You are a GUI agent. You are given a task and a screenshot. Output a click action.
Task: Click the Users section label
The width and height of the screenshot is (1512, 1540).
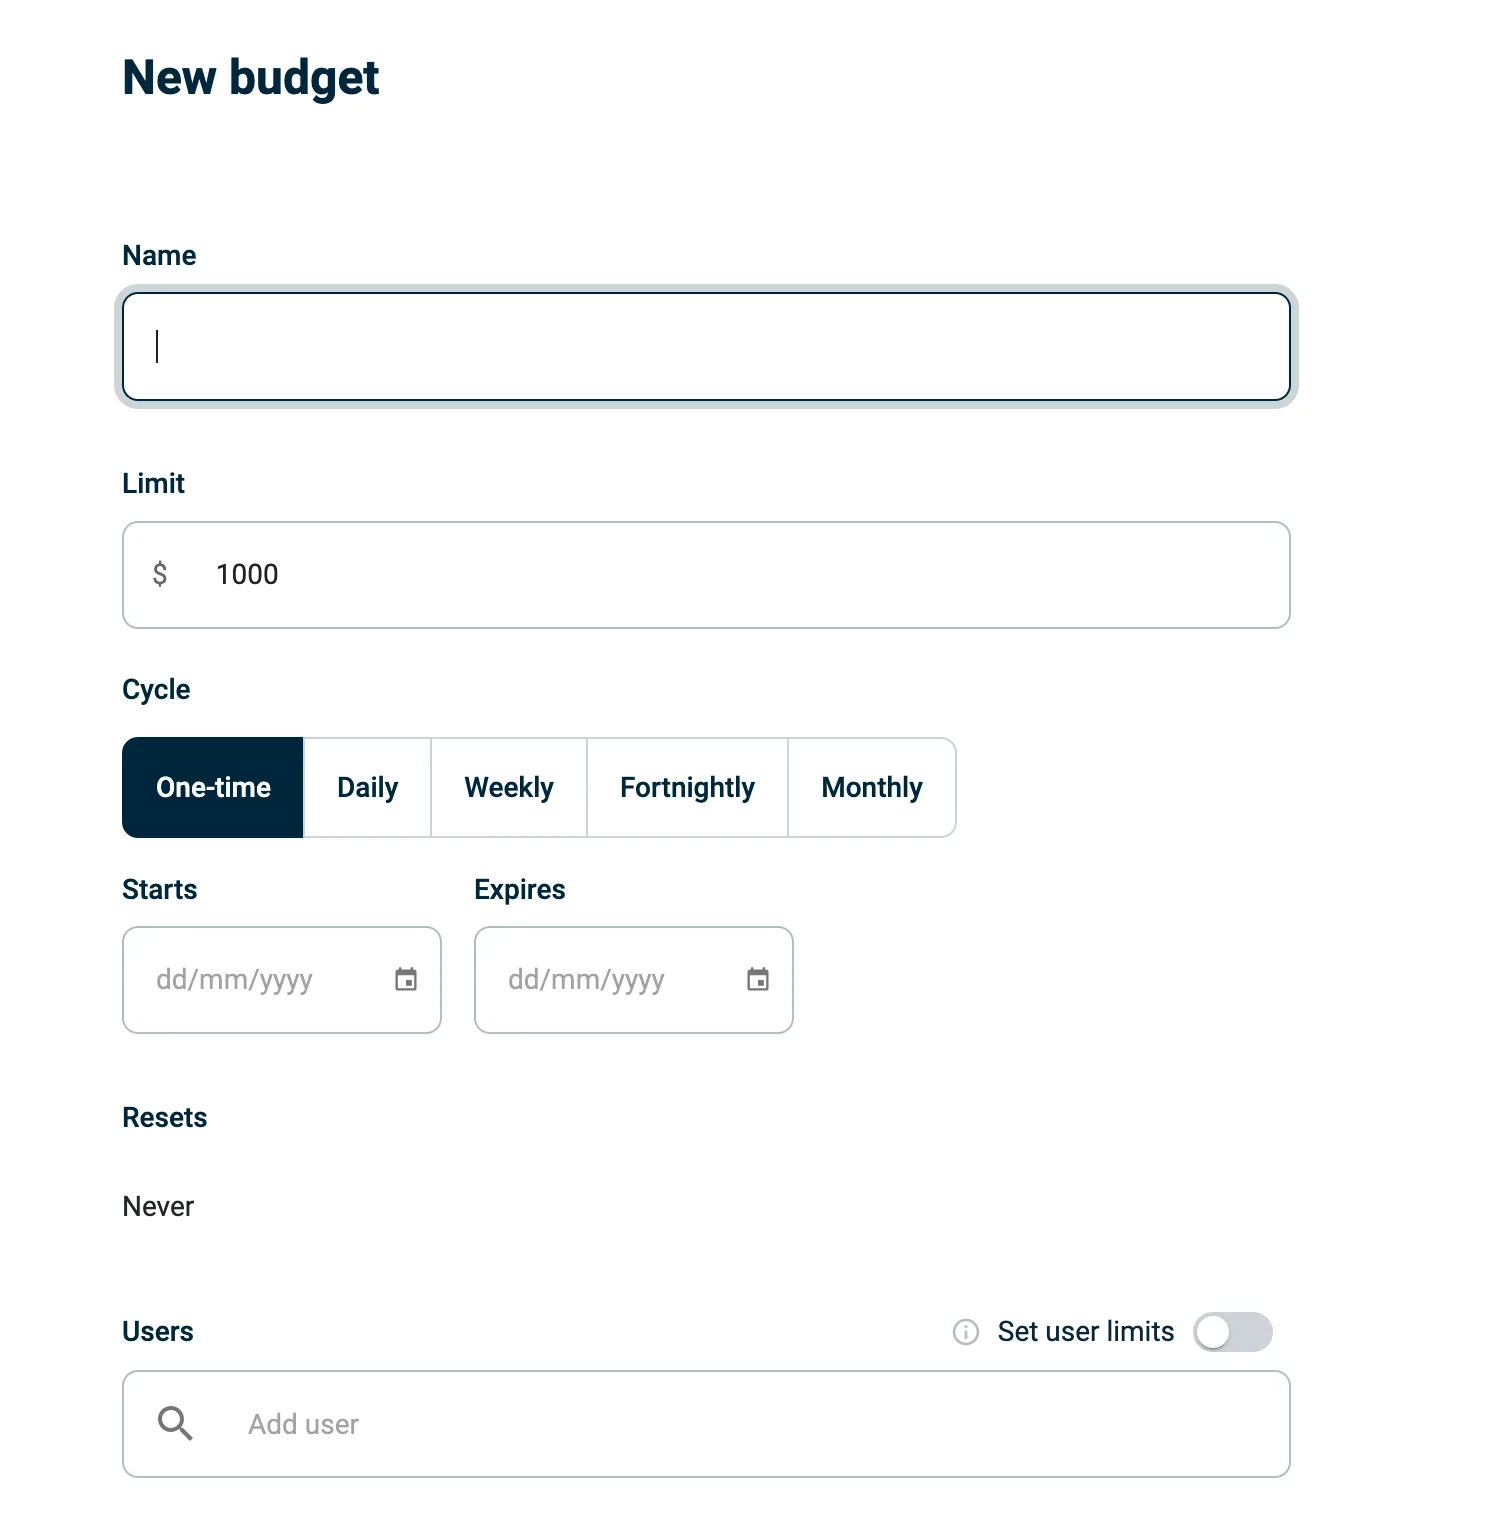click(158, 1332)
